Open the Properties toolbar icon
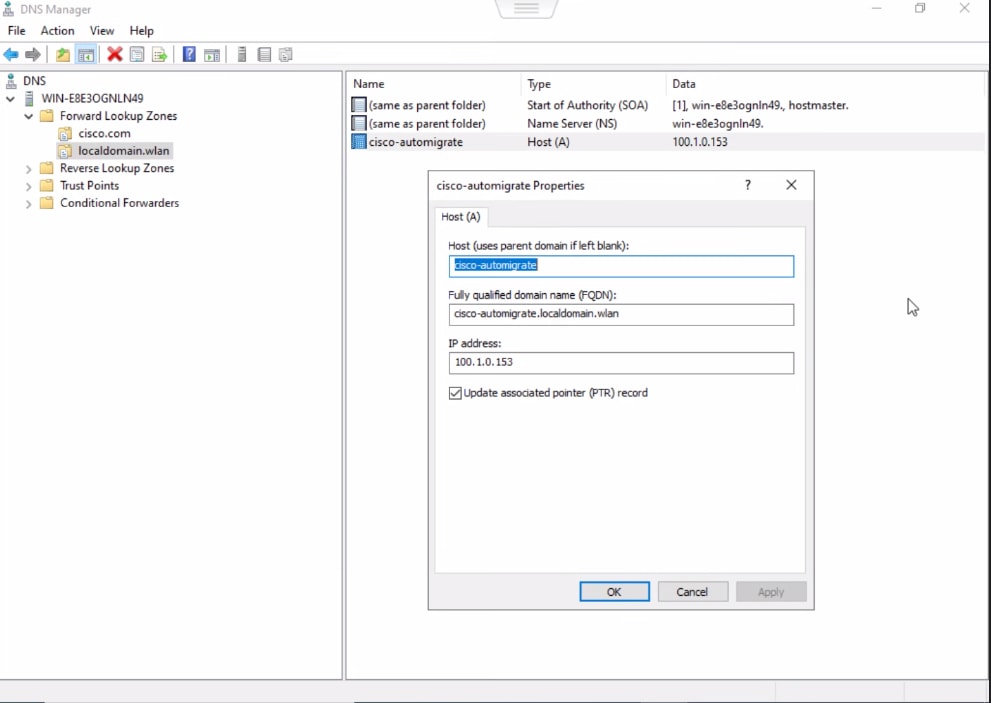This screenshot has width=991, height=703. [x=136, y=54]
